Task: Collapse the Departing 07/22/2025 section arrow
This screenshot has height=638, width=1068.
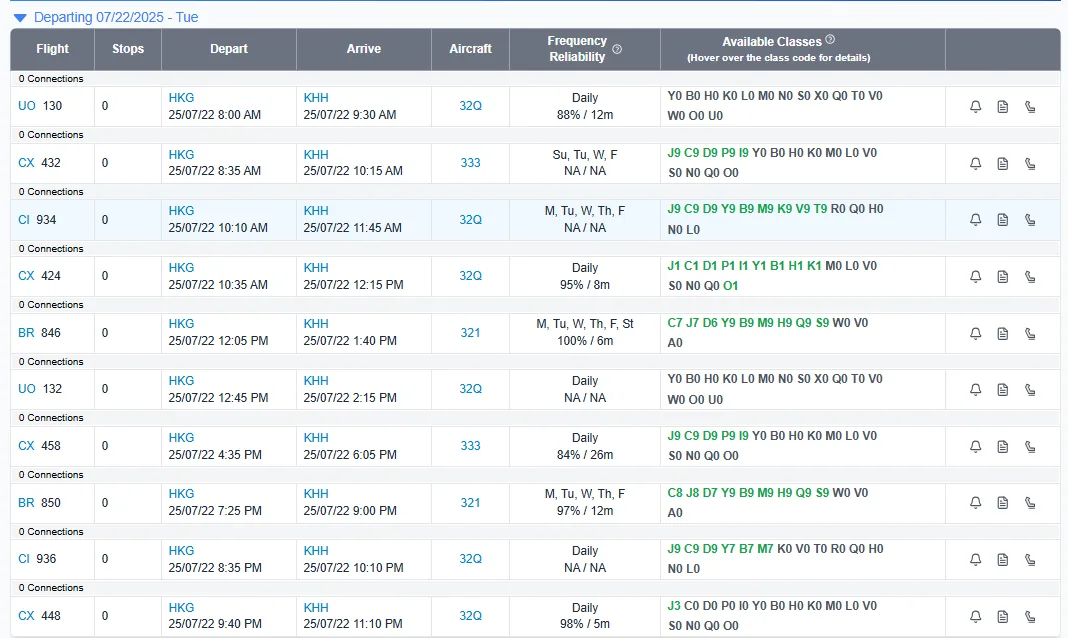Action: [x=20, y=18]
